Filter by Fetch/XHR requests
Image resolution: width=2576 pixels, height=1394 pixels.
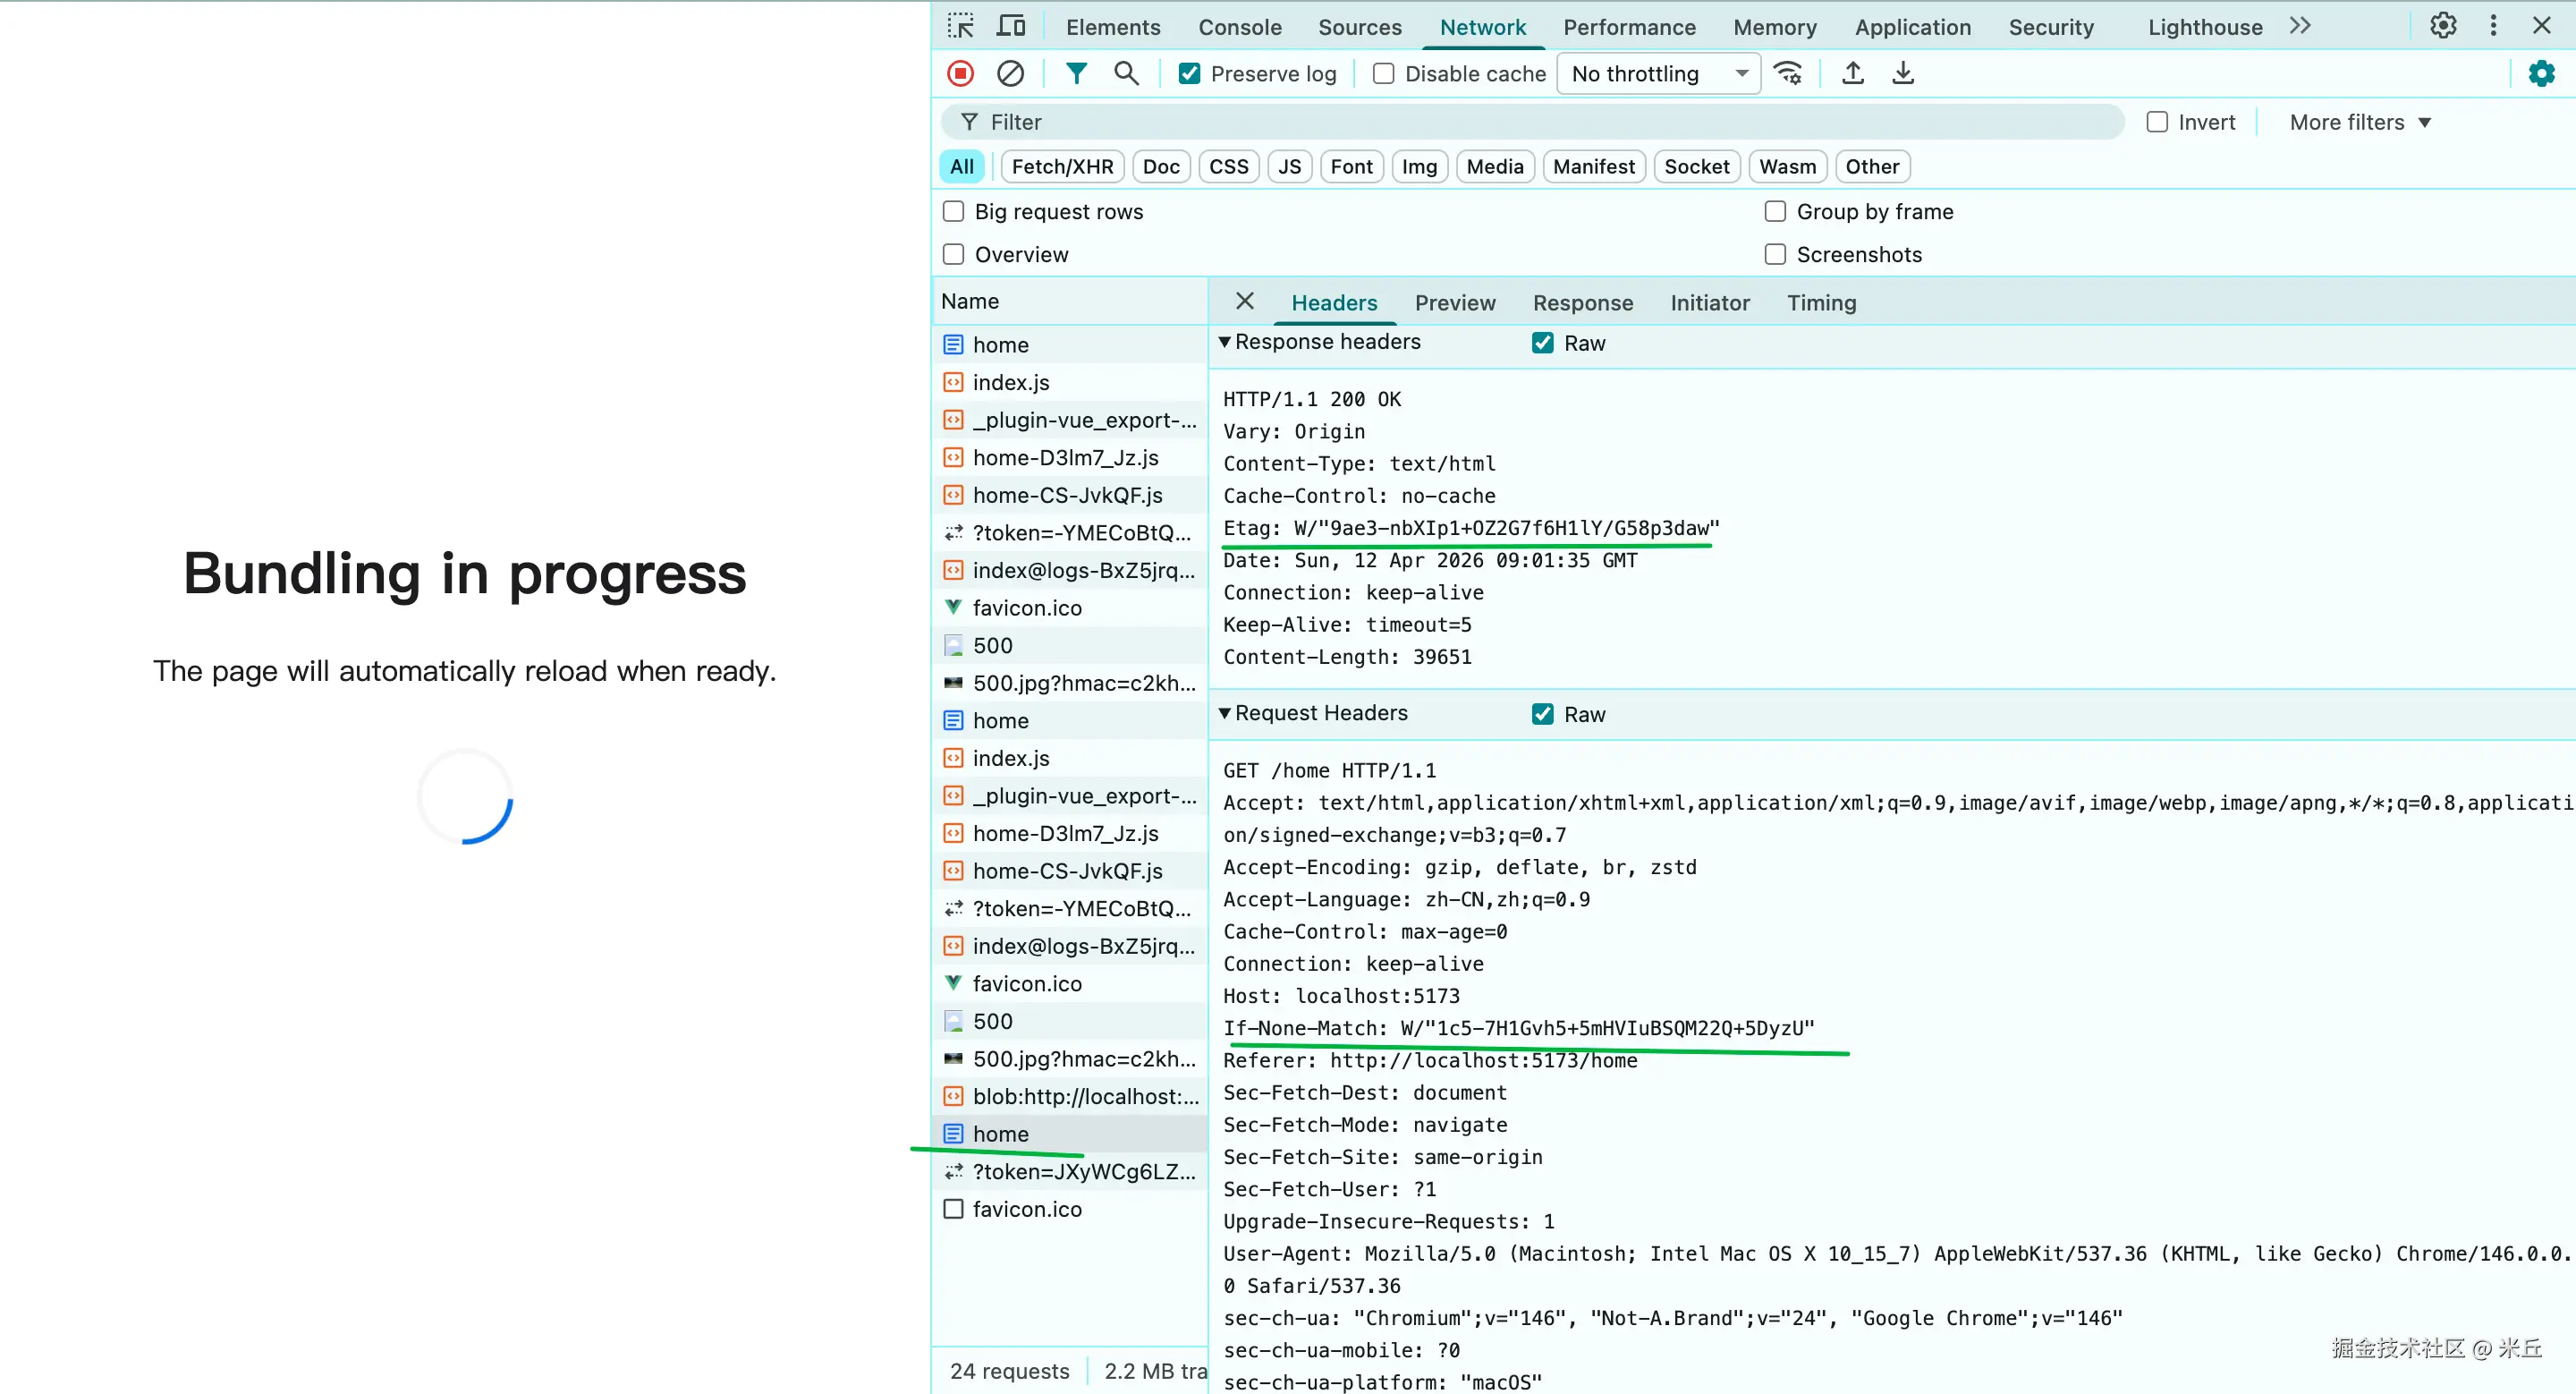coord(1062,166)
